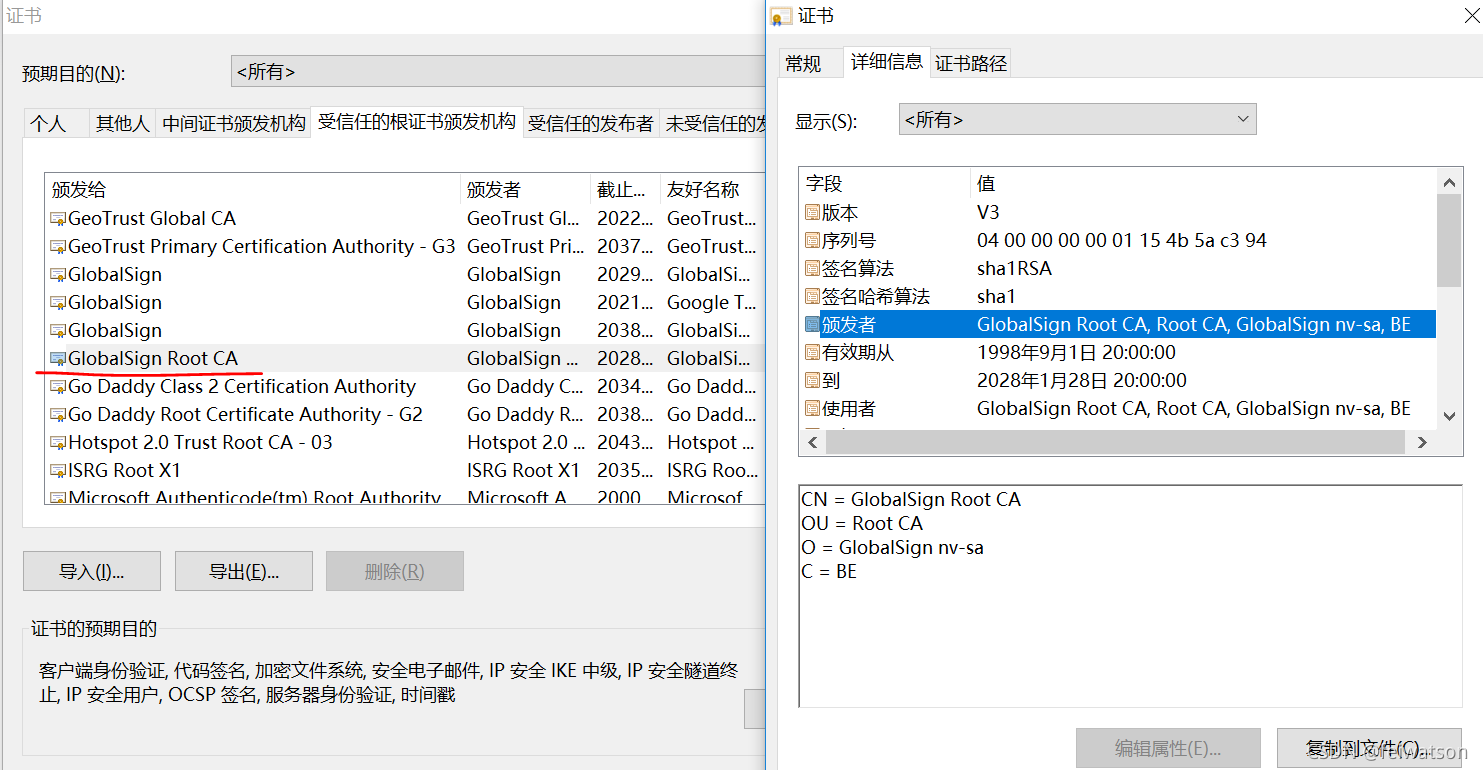Viewport: 1483px width, 770px height.
Task: Click the 版本 field icon
Action: click(x=811, y=212)
